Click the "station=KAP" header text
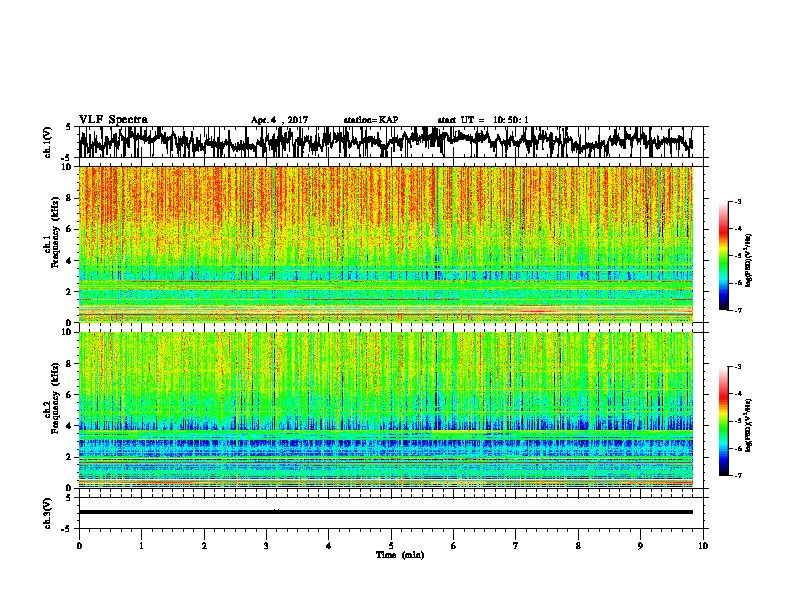 coord(371,120)
